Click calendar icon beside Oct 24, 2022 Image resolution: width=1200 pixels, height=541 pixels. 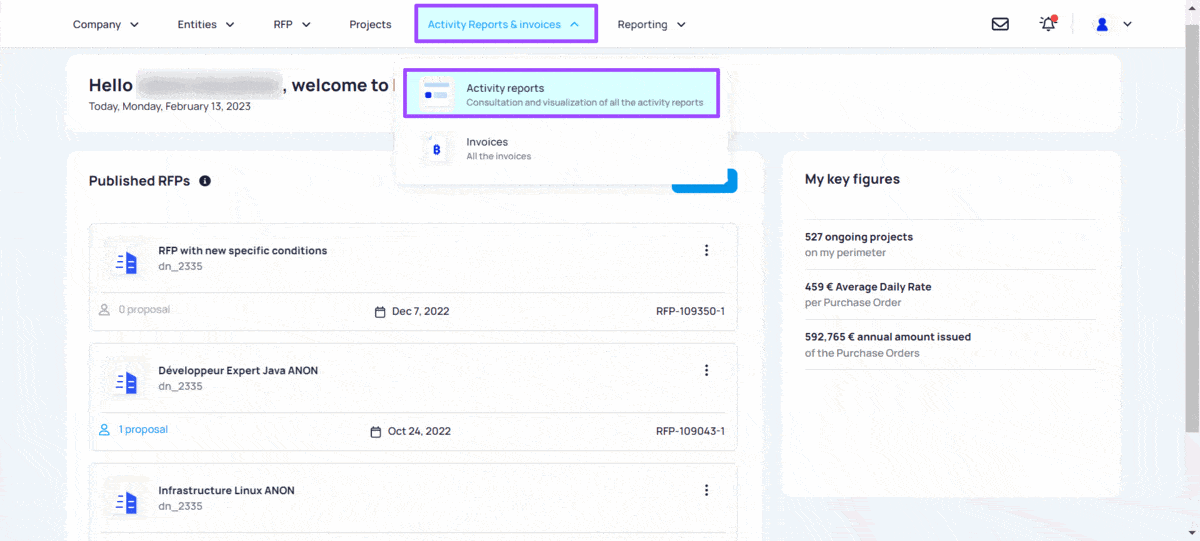pos(376,432)
